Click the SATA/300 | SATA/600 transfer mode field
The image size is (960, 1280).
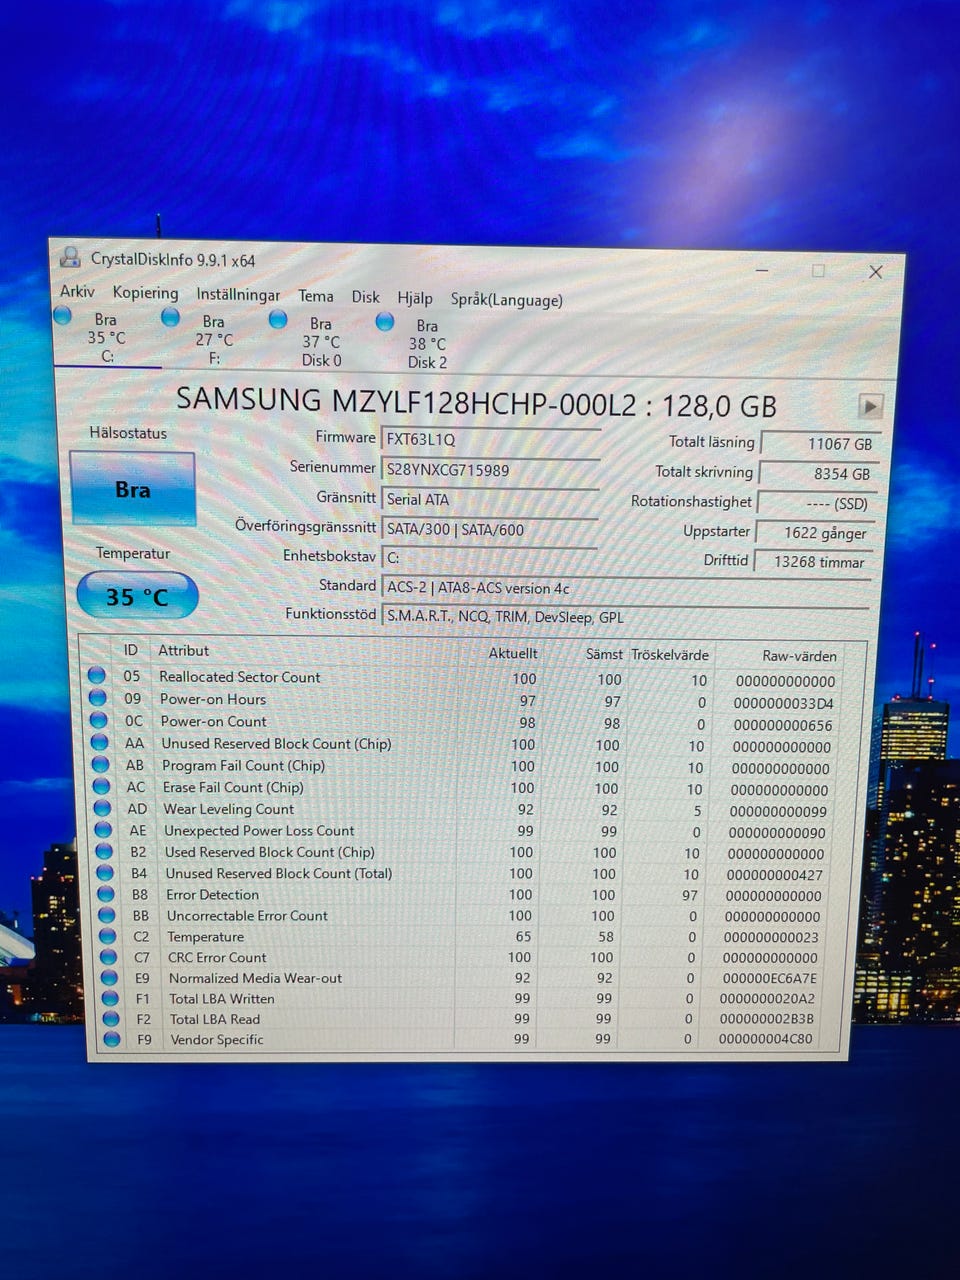[x=490, y=529]
